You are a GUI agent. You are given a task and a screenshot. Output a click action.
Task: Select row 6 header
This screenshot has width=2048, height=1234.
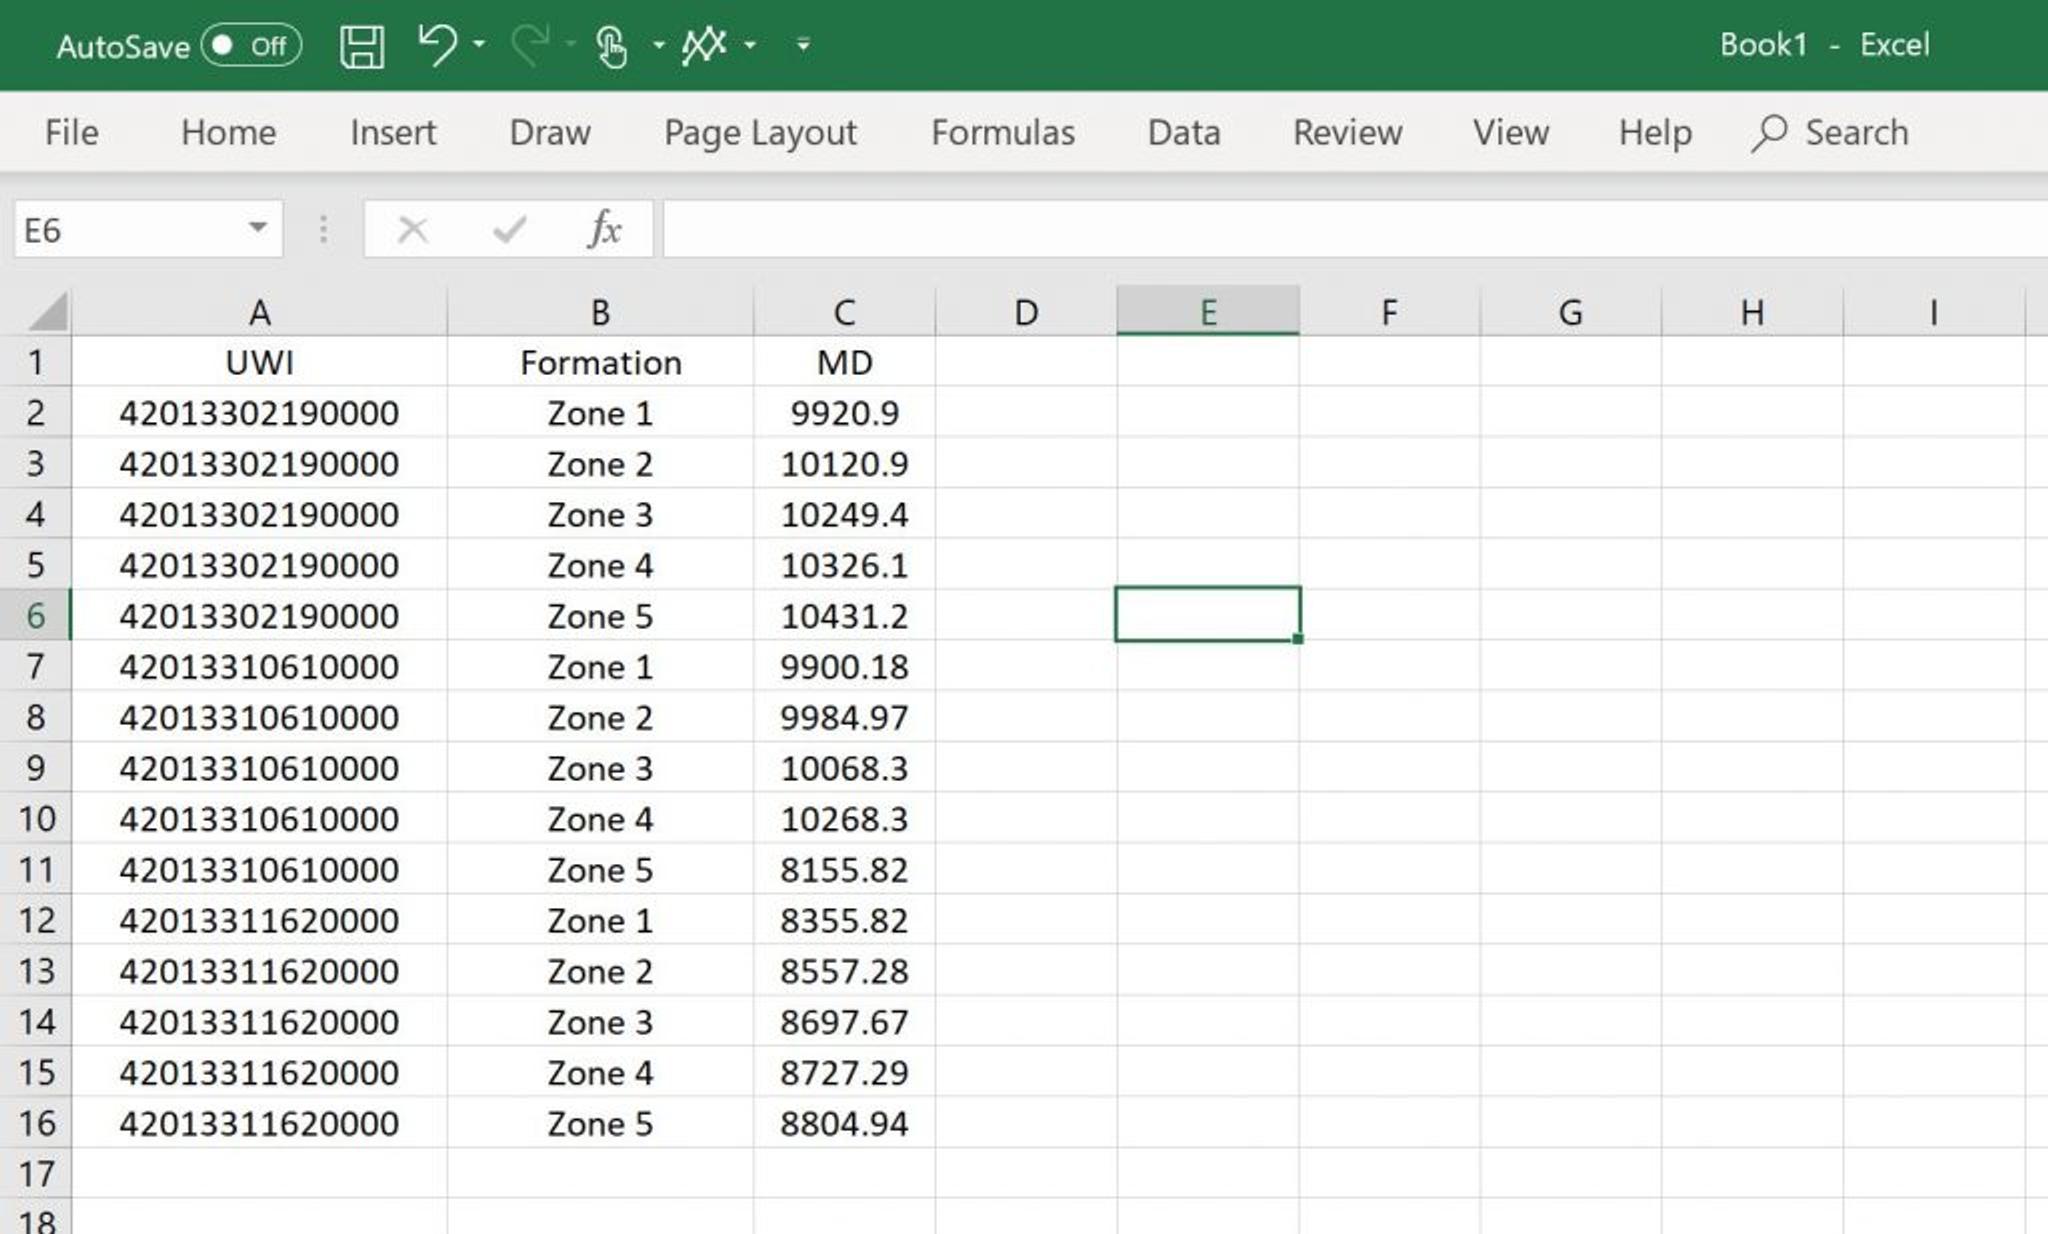[x=36, y=615]
